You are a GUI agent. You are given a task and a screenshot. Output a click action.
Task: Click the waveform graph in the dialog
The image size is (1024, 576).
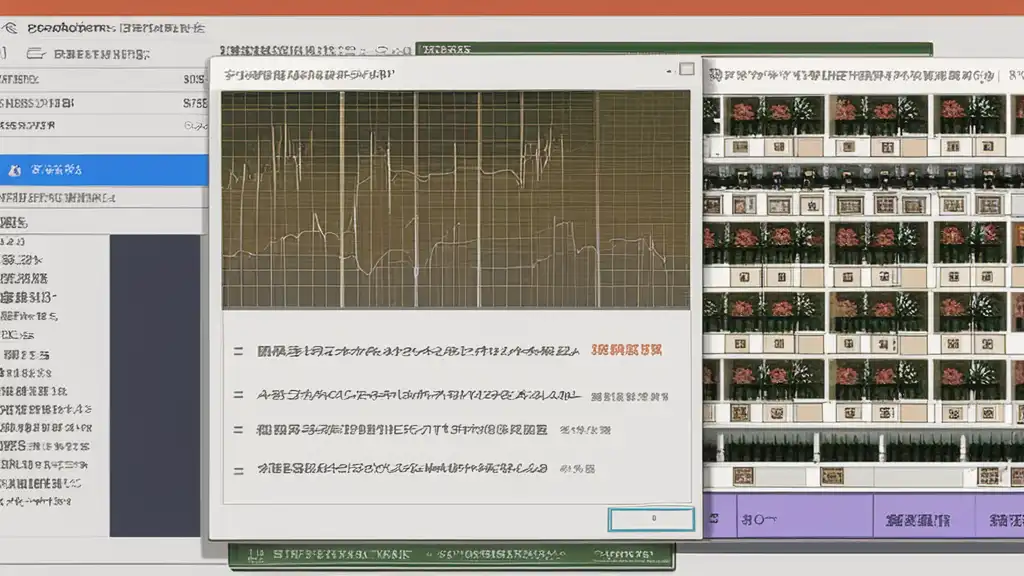456,199
